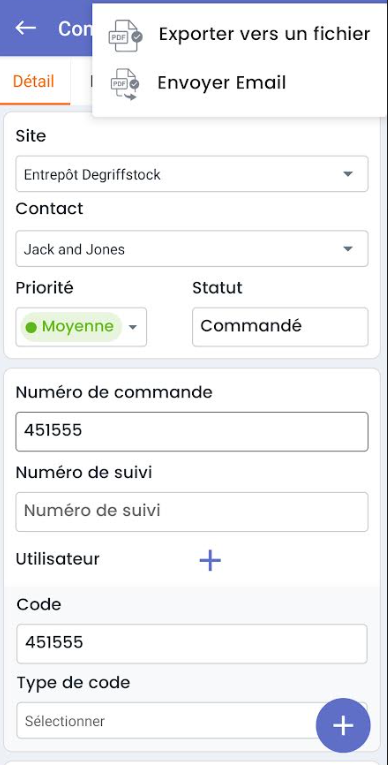Click the Statut field showing Commandé

(280, 327)
